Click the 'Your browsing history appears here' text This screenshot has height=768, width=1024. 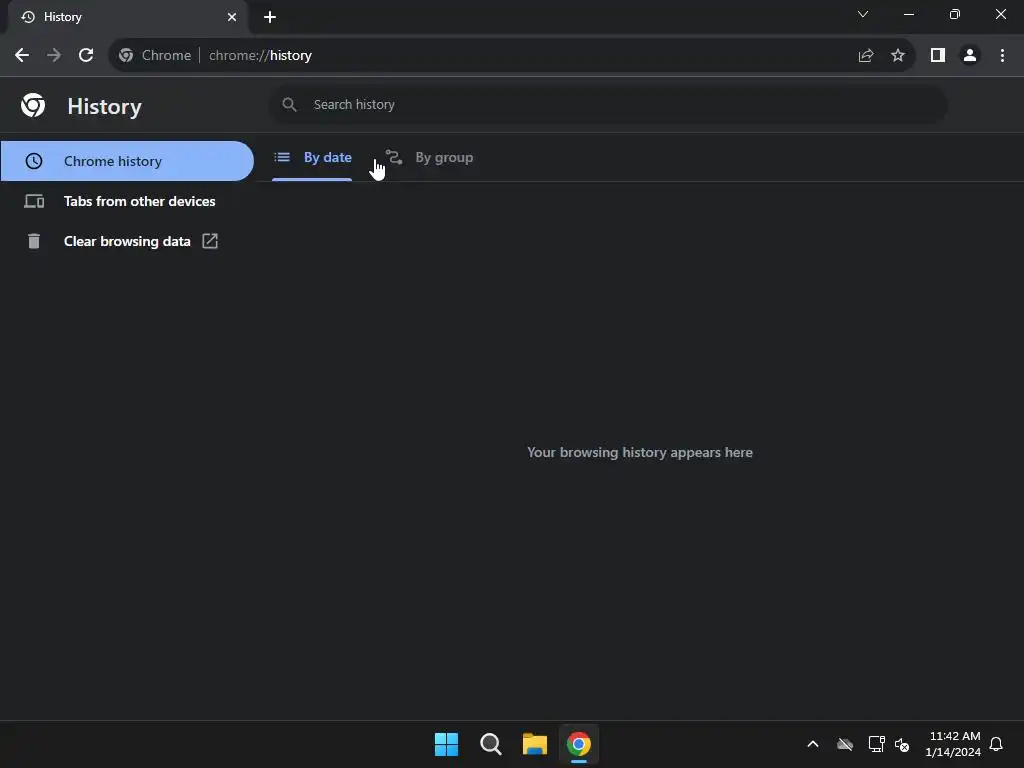click(x=640, y=453)
